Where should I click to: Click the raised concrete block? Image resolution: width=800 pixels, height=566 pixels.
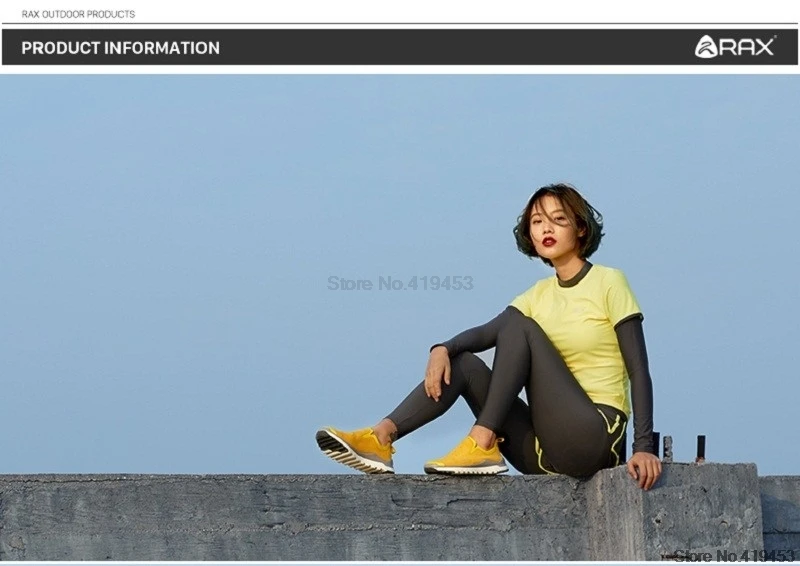[673, 512]
